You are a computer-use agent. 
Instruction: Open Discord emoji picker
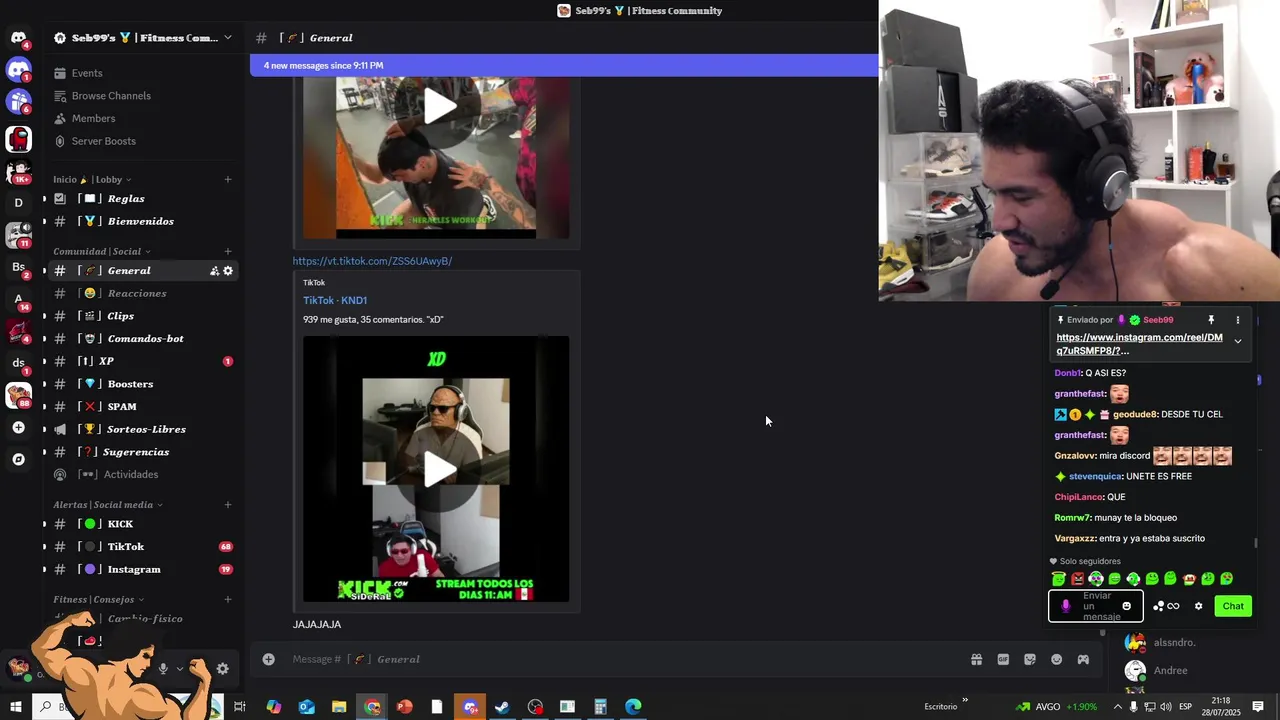(1056, 659)
